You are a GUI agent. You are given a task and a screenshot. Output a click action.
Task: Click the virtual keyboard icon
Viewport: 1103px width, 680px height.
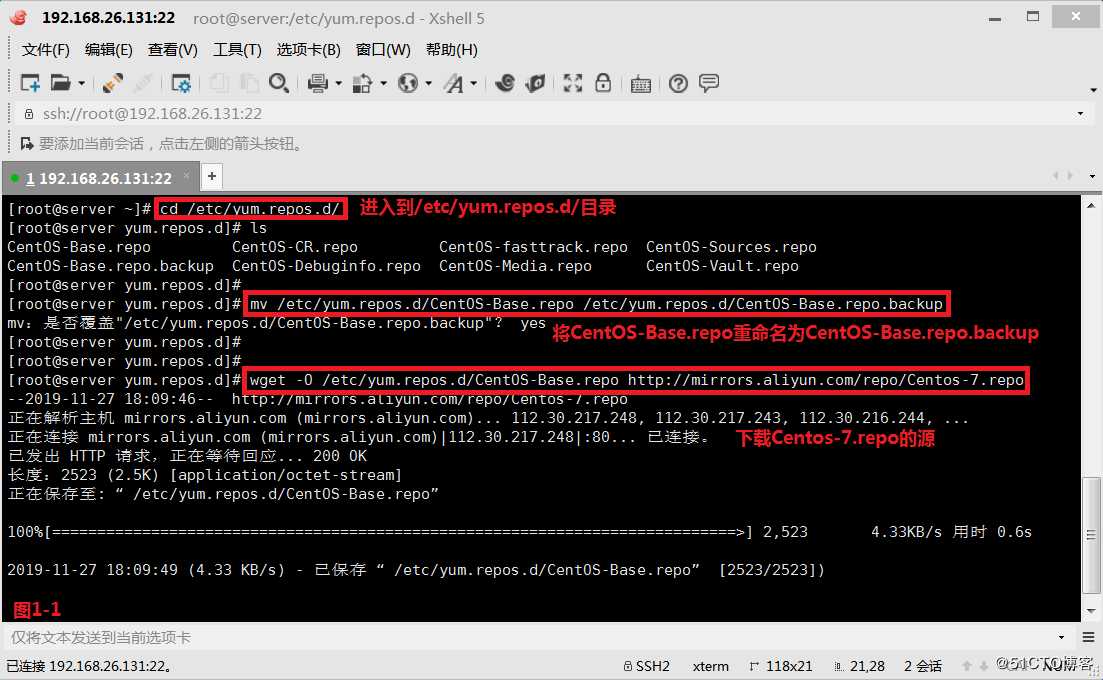pos(640,84)
